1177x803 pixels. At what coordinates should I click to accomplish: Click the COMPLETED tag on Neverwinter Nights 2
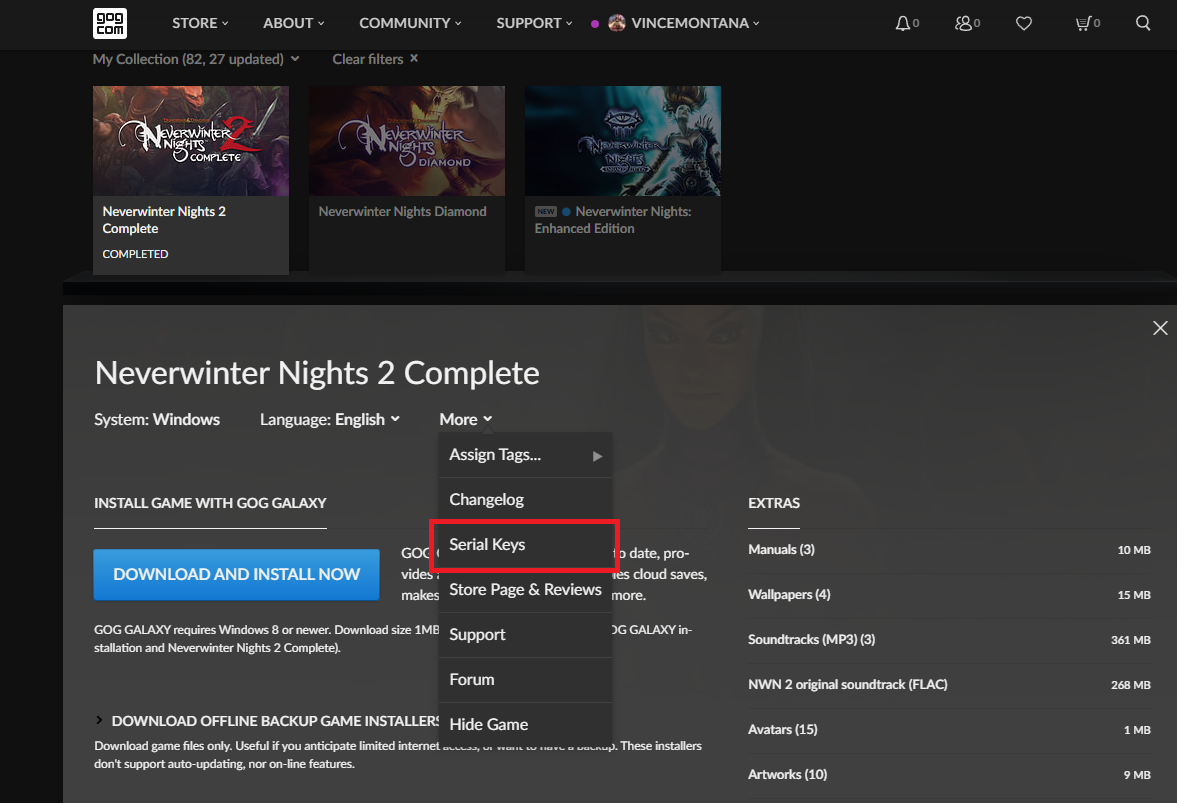point(135,254)
